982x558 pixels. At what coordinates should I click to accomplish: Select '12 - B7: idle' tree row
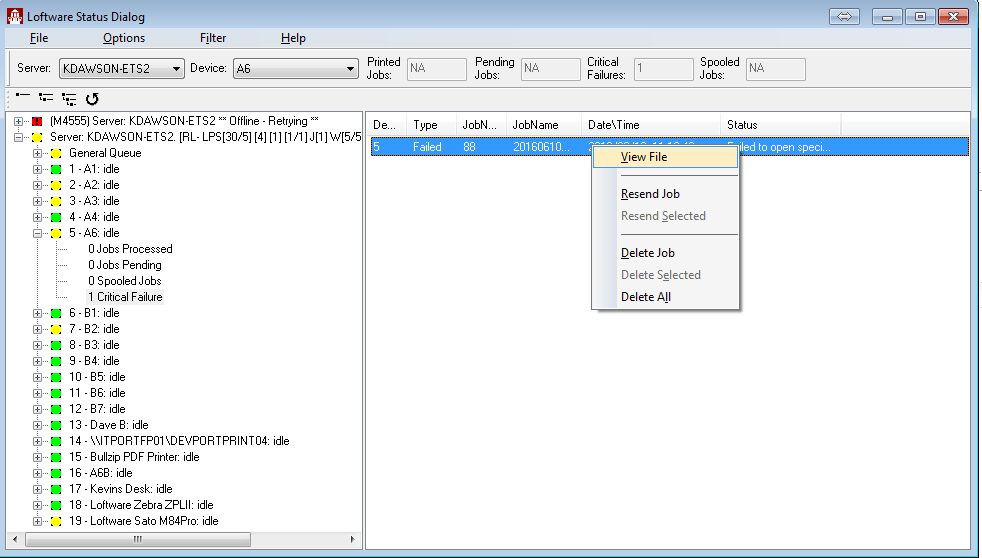(97, 410)
